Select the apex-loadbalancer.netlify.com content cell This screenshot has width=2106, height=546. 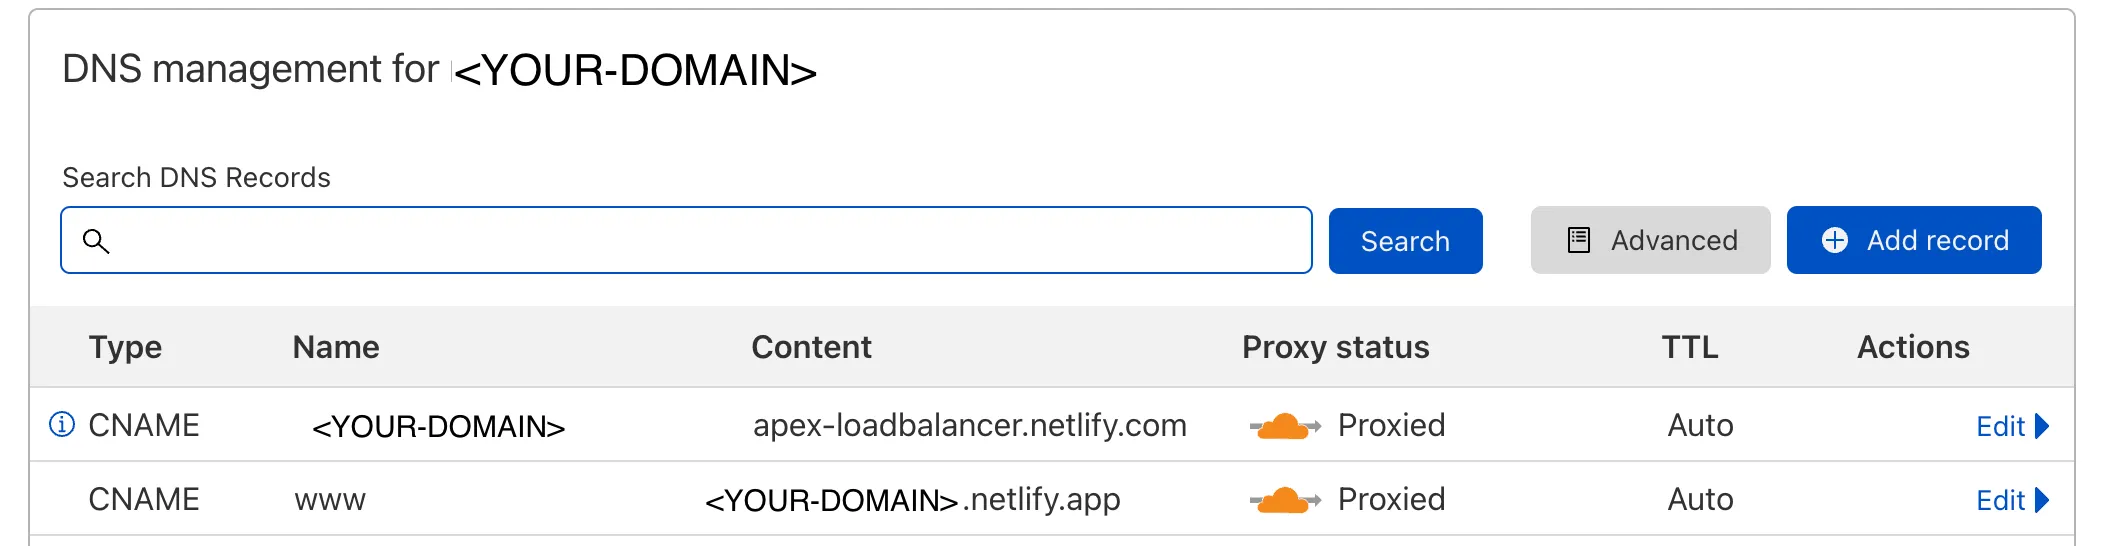969,426
